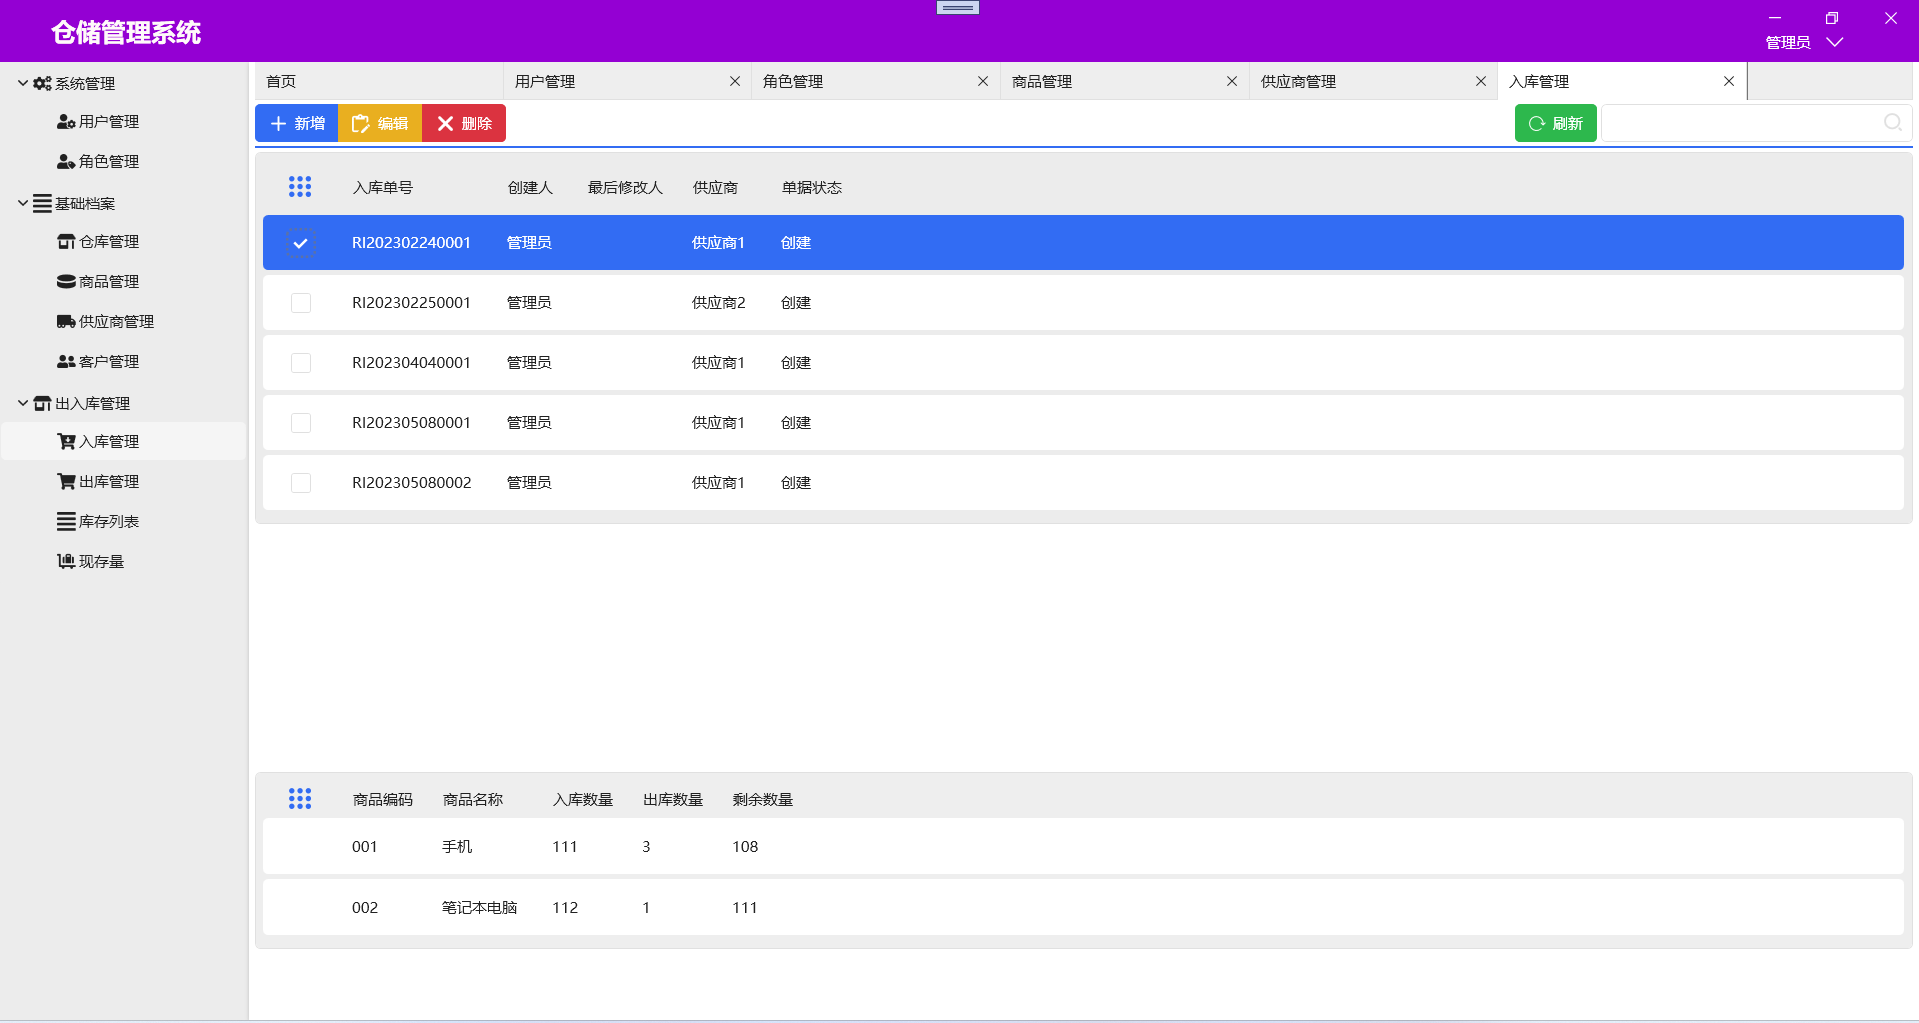Image resolution: width=1919 pixels, height=1023 pixels.
Task: Click the 删除 button
Action: (464, 123)
